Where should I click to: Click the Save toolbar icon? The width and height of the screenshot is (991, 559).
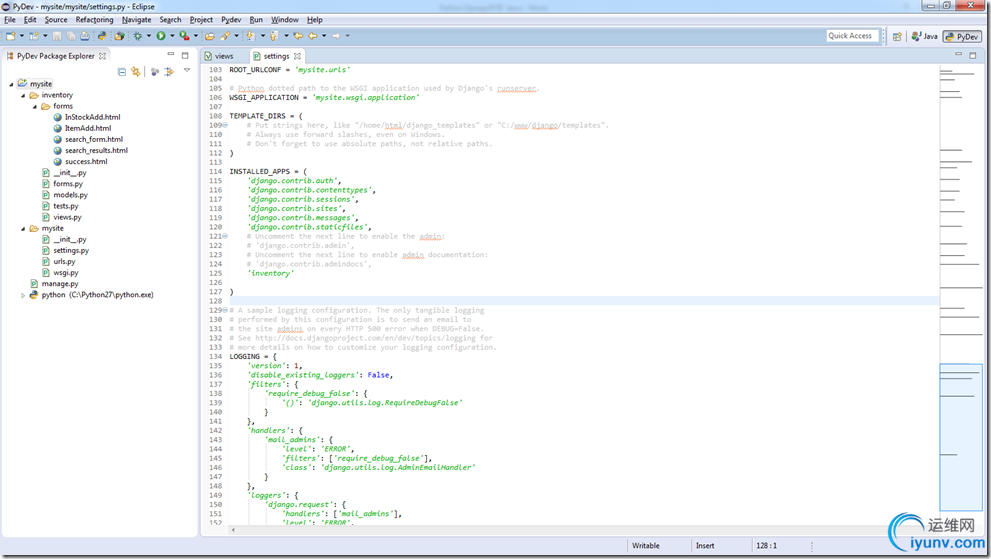57,36
